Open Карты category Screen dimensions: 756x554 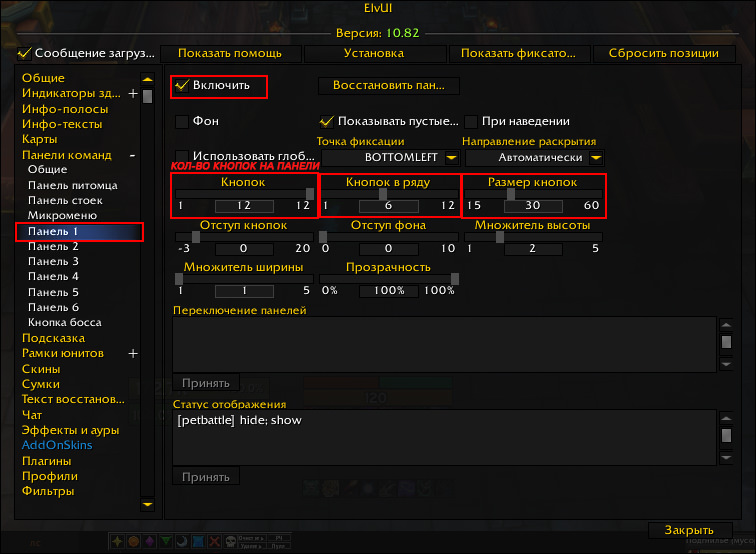40,139
